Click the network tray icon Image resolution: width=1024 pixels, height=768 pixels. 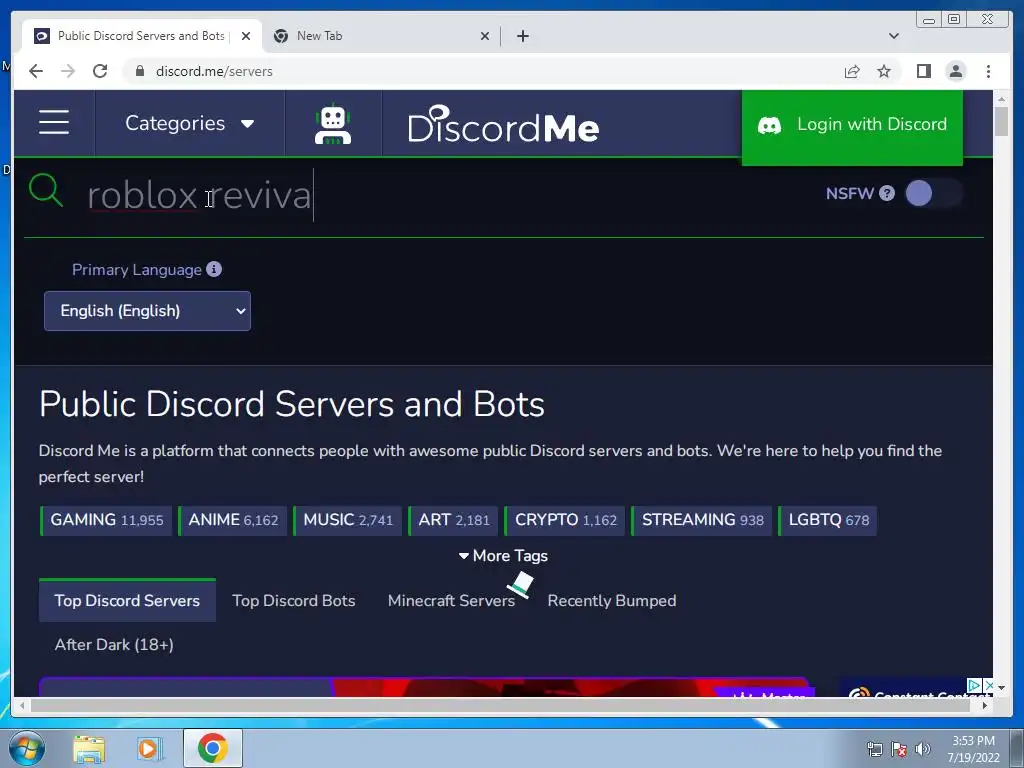874,748
